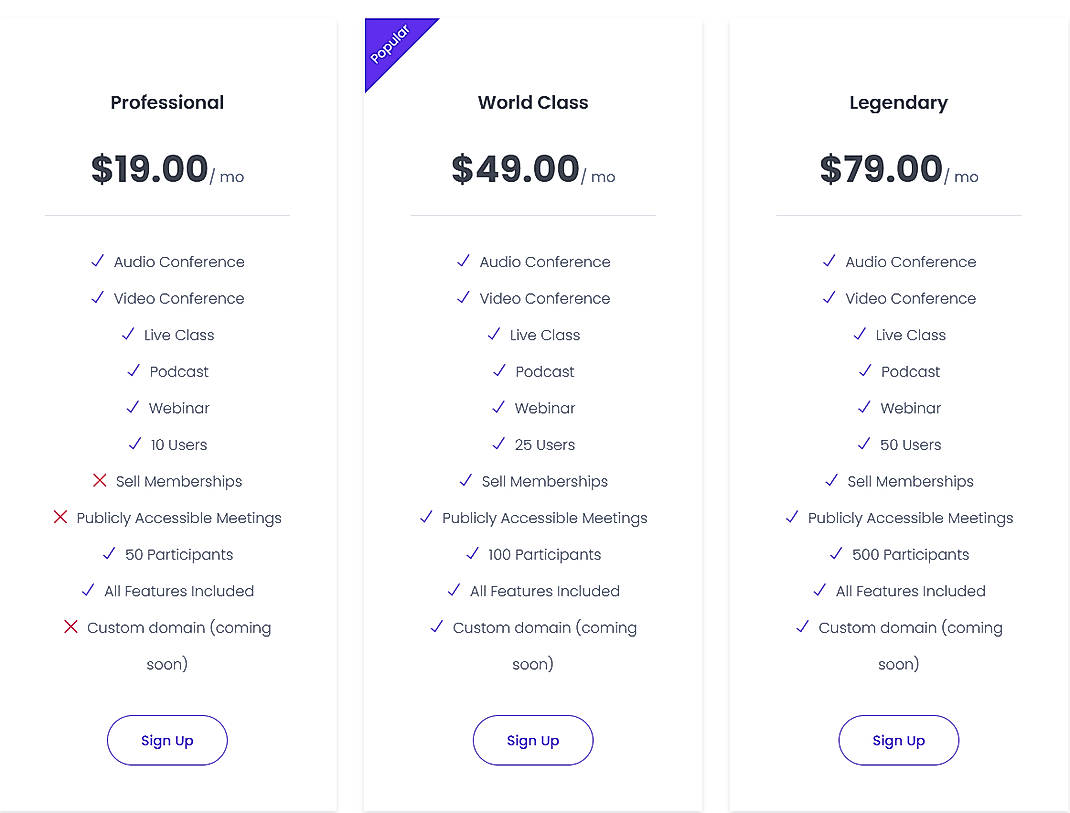Click the check icon beside 500 Participants in Legendary
1070x813 pixels.
(836, 554)
